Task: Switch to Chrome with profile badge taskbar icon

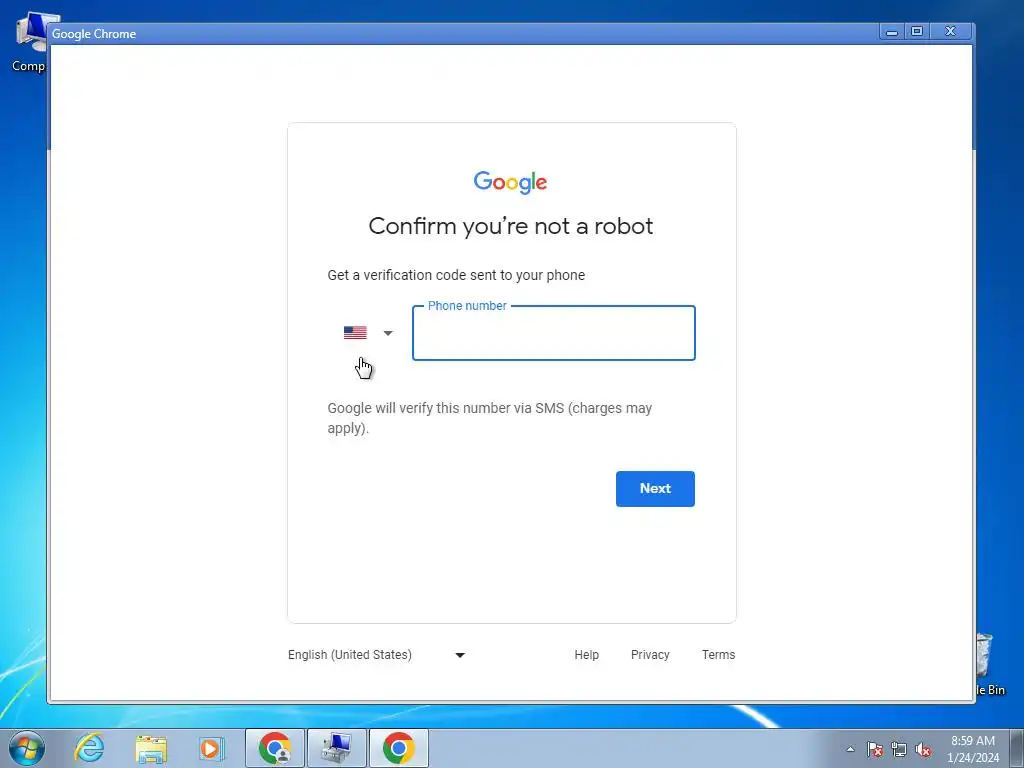Action: click(x=275, y=748)
